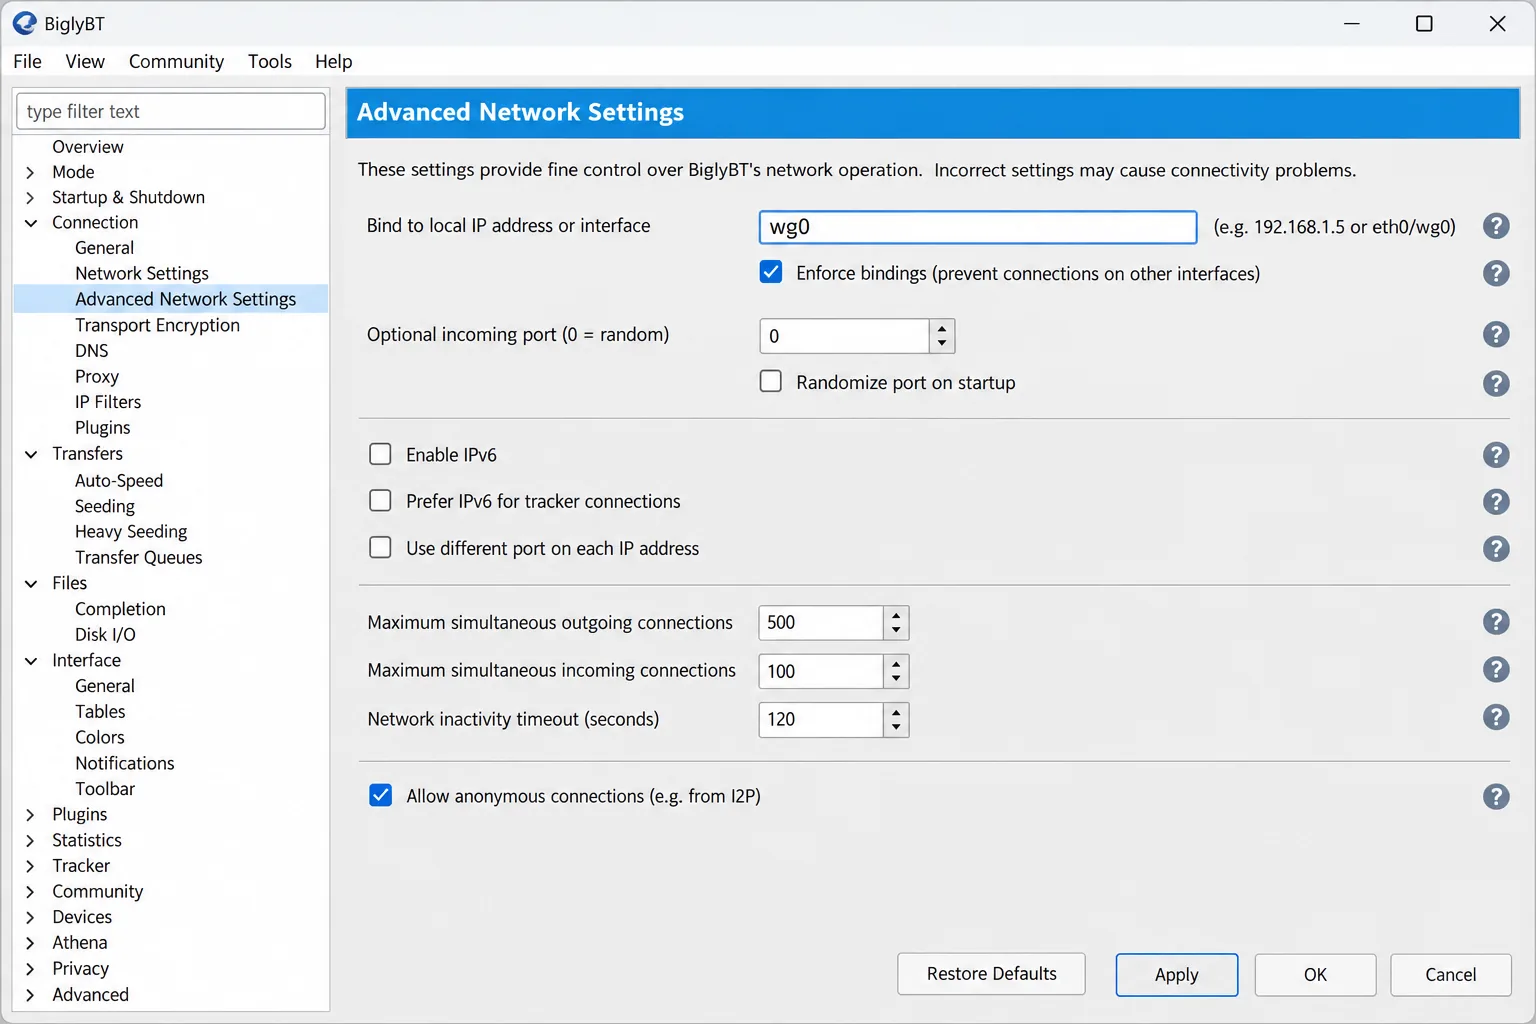This screenshot has height=1024, width=1536.
Task: Increase maximum outgoing connections value
Action: pos(896,614)
